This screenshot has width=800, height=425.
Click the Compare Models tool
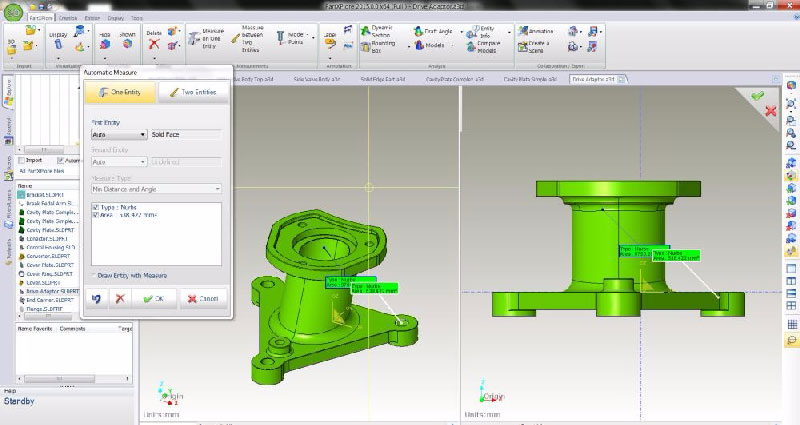(490, 47)
